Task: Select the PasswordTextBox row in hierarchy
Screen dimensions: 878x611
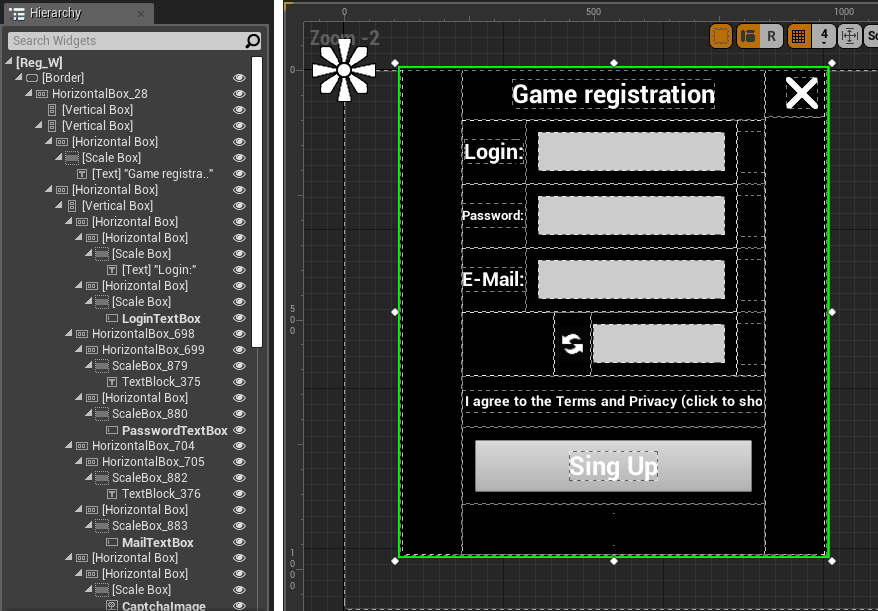Action: pos(127,430)
